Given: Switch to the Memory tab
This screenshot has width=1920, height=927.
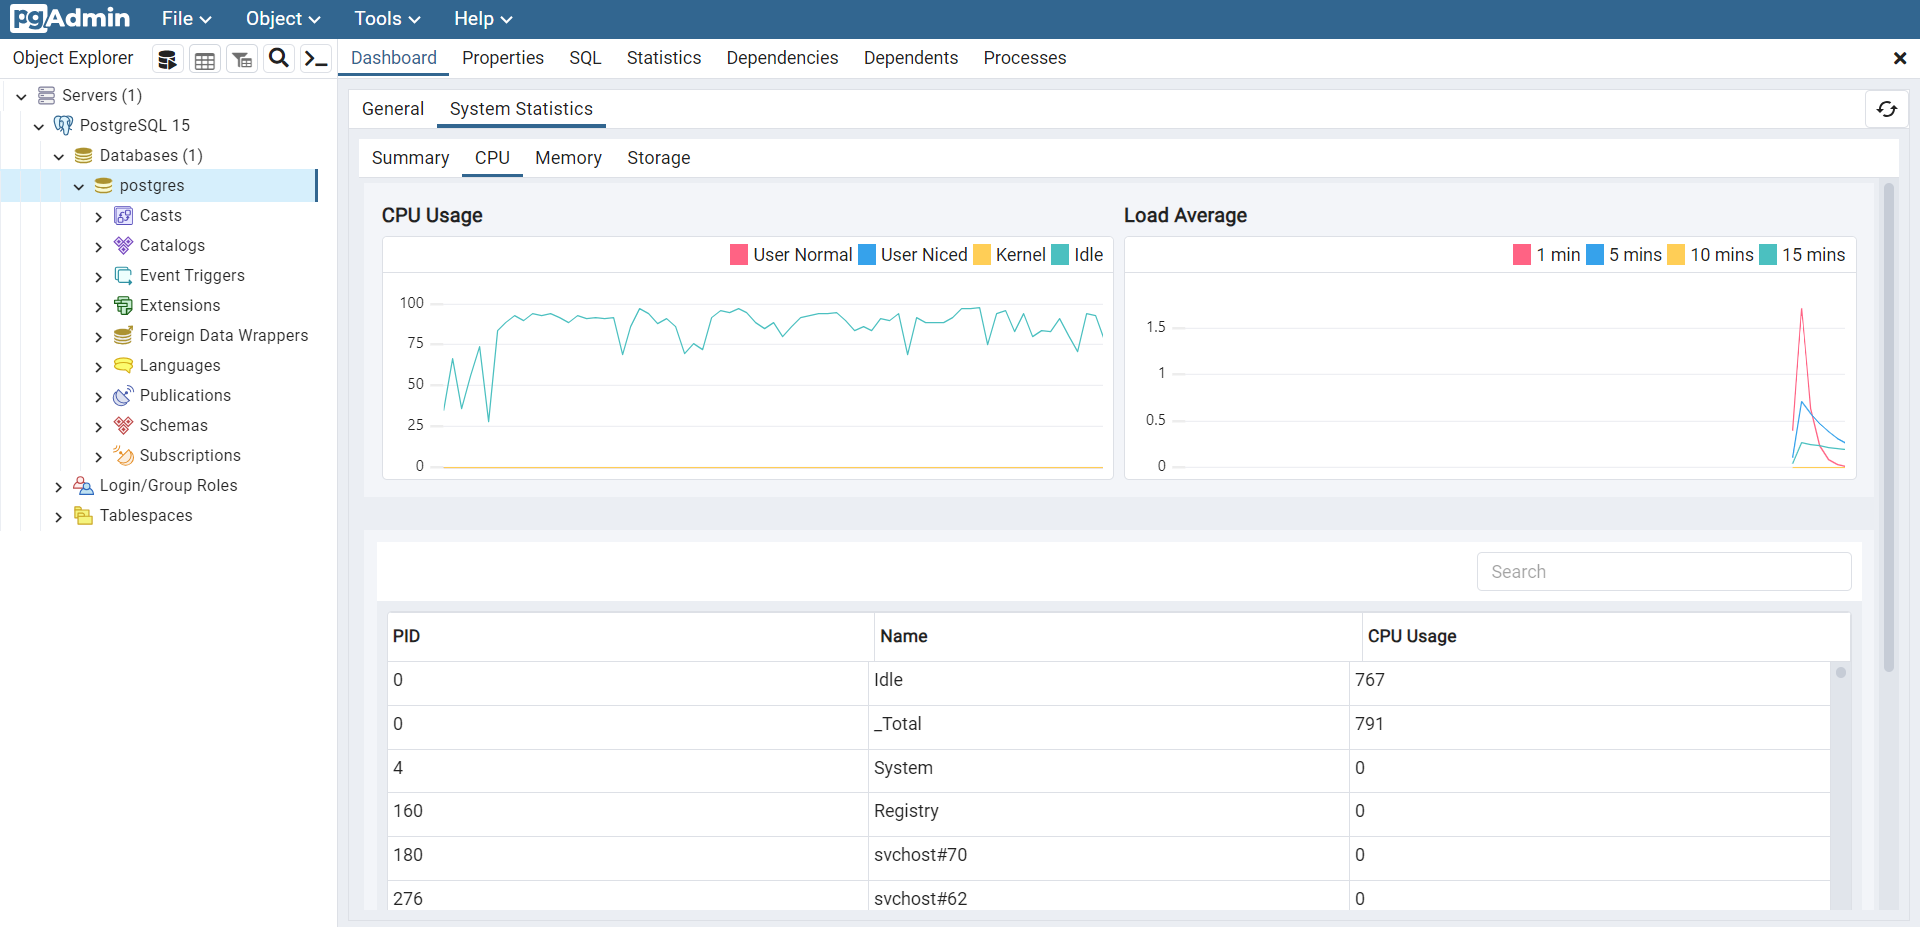Looking at the screenshot, I should pyautogui.click(x=568, y=158).
